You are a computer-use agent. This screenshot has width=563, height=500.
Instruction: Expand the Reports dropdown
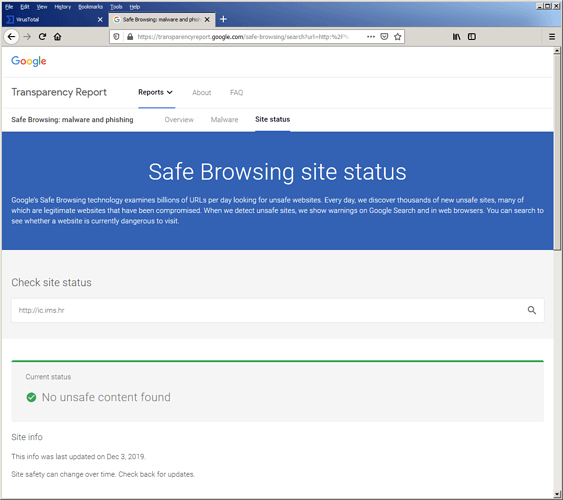(x=155, y=92)
